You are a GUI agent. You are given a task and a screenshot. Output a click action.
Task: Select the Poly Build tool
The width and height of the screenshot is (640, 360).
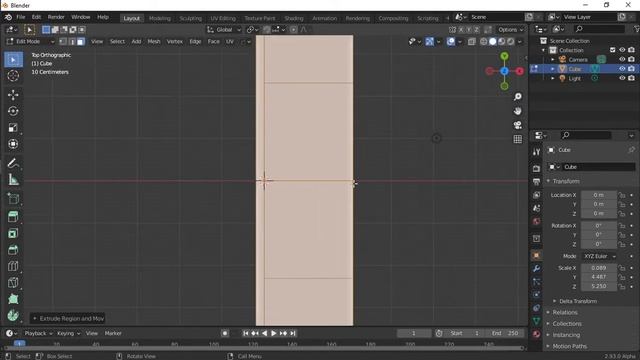point(13,299)
